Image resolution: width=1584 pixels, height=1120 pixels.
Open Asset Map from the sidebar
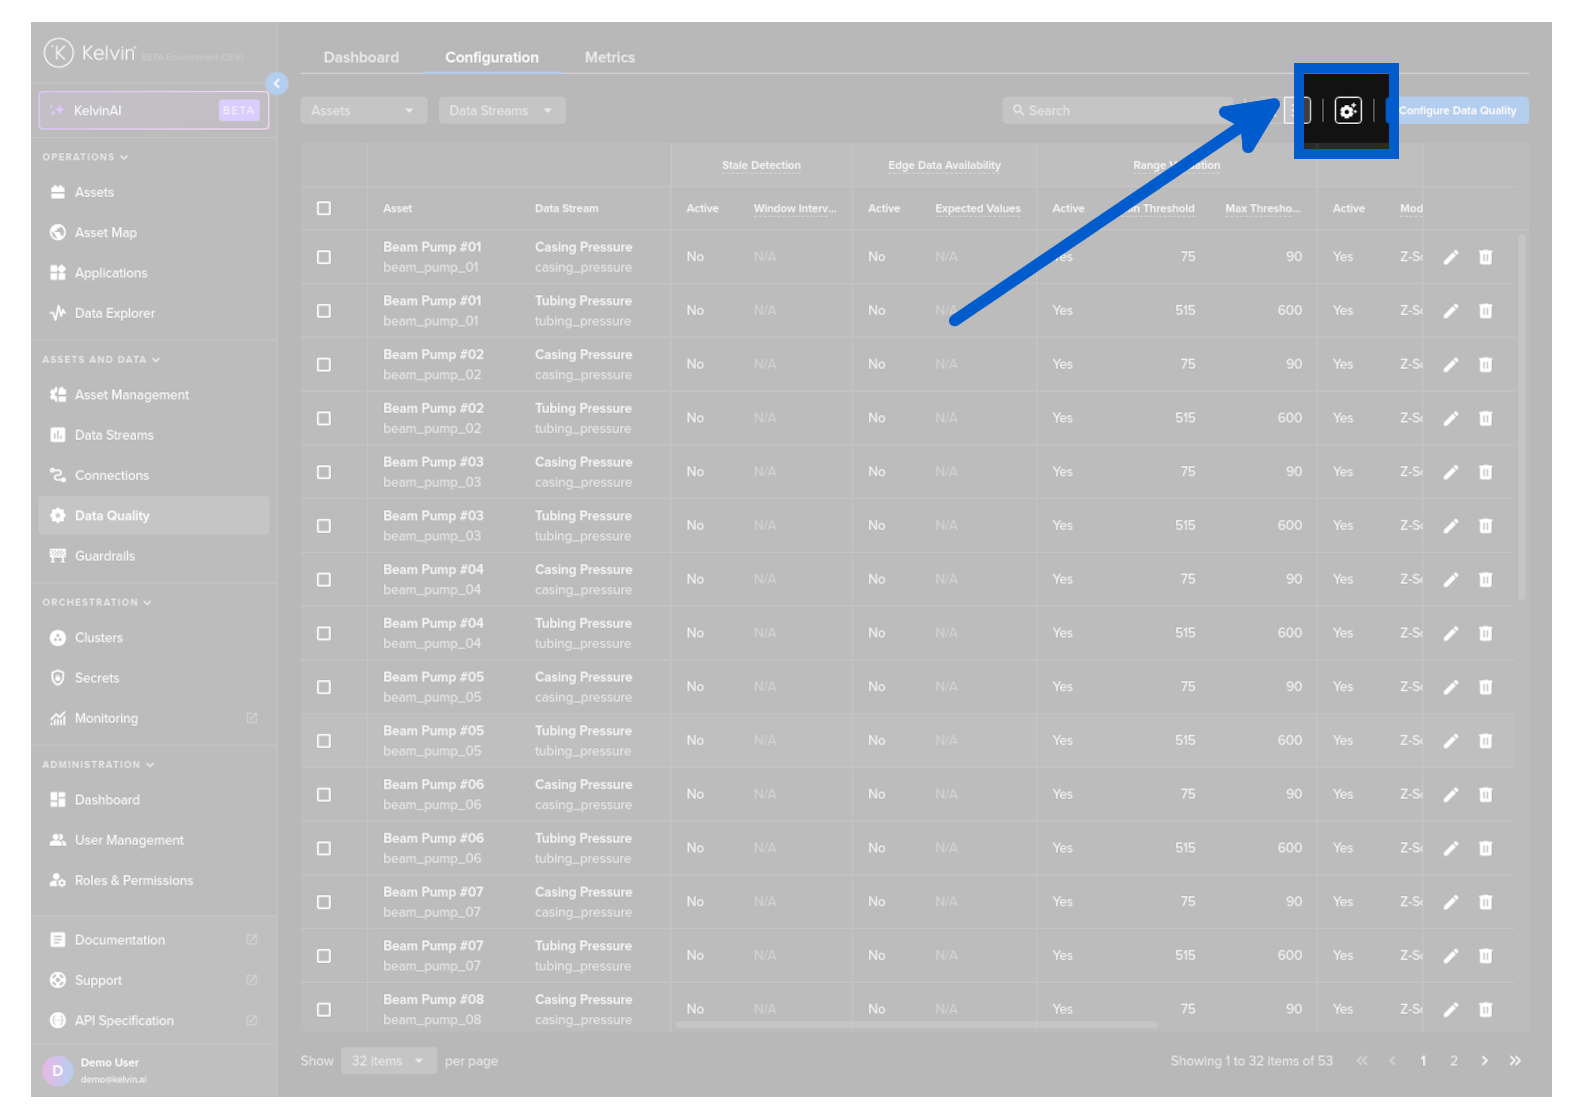105,233
